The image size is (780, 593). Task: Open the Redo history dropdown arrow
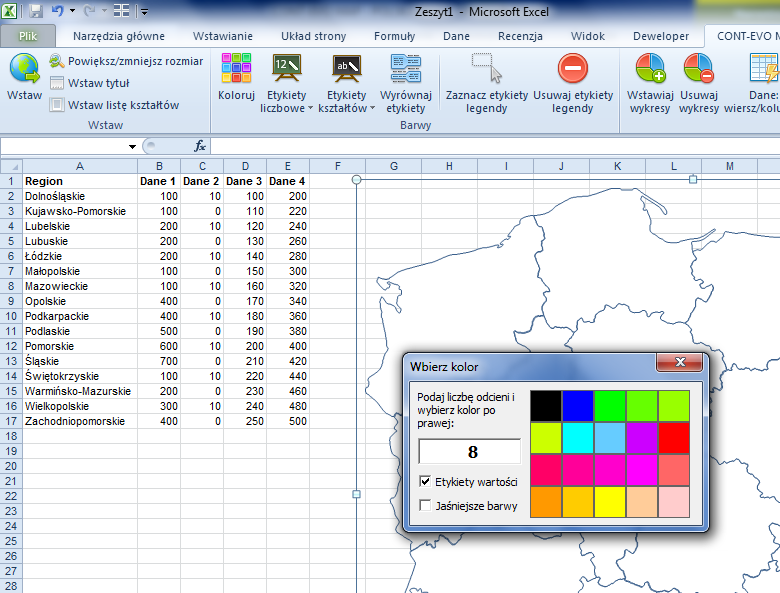[x=104, y=10]
